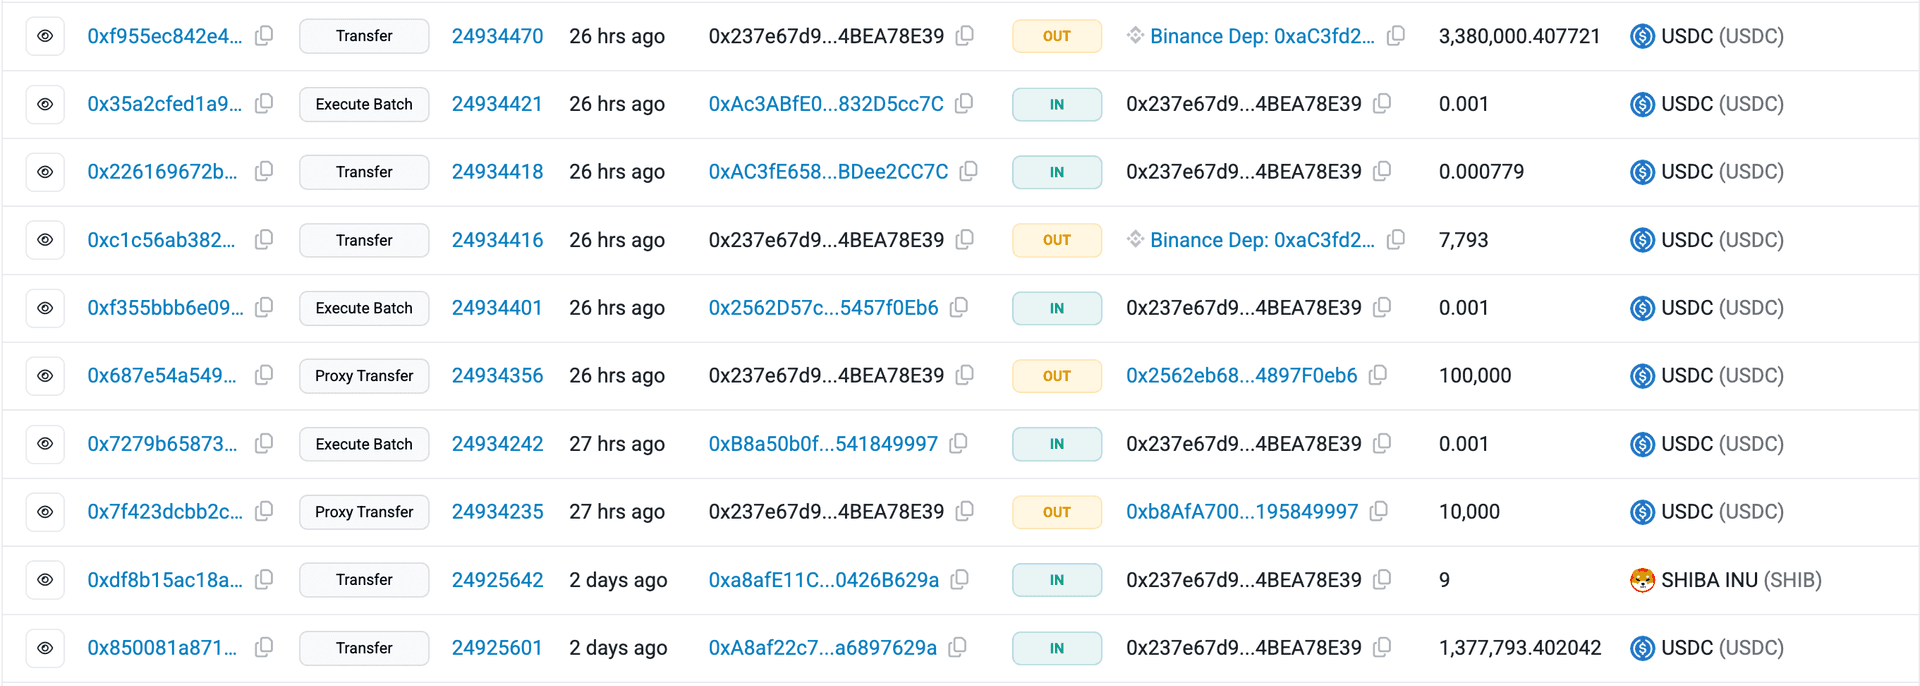Copy Binance Dep address in block 24934416 row
Viewport: 1920px width, 686px height.
pos(1396,240)
